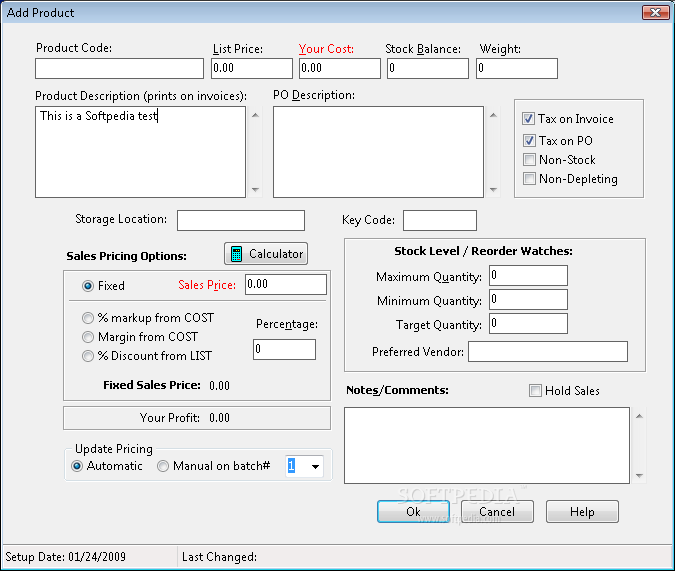Click the Your Cost input
This screenshot has width=675, height=571.
pyautogui.click(x=340, y=68)
